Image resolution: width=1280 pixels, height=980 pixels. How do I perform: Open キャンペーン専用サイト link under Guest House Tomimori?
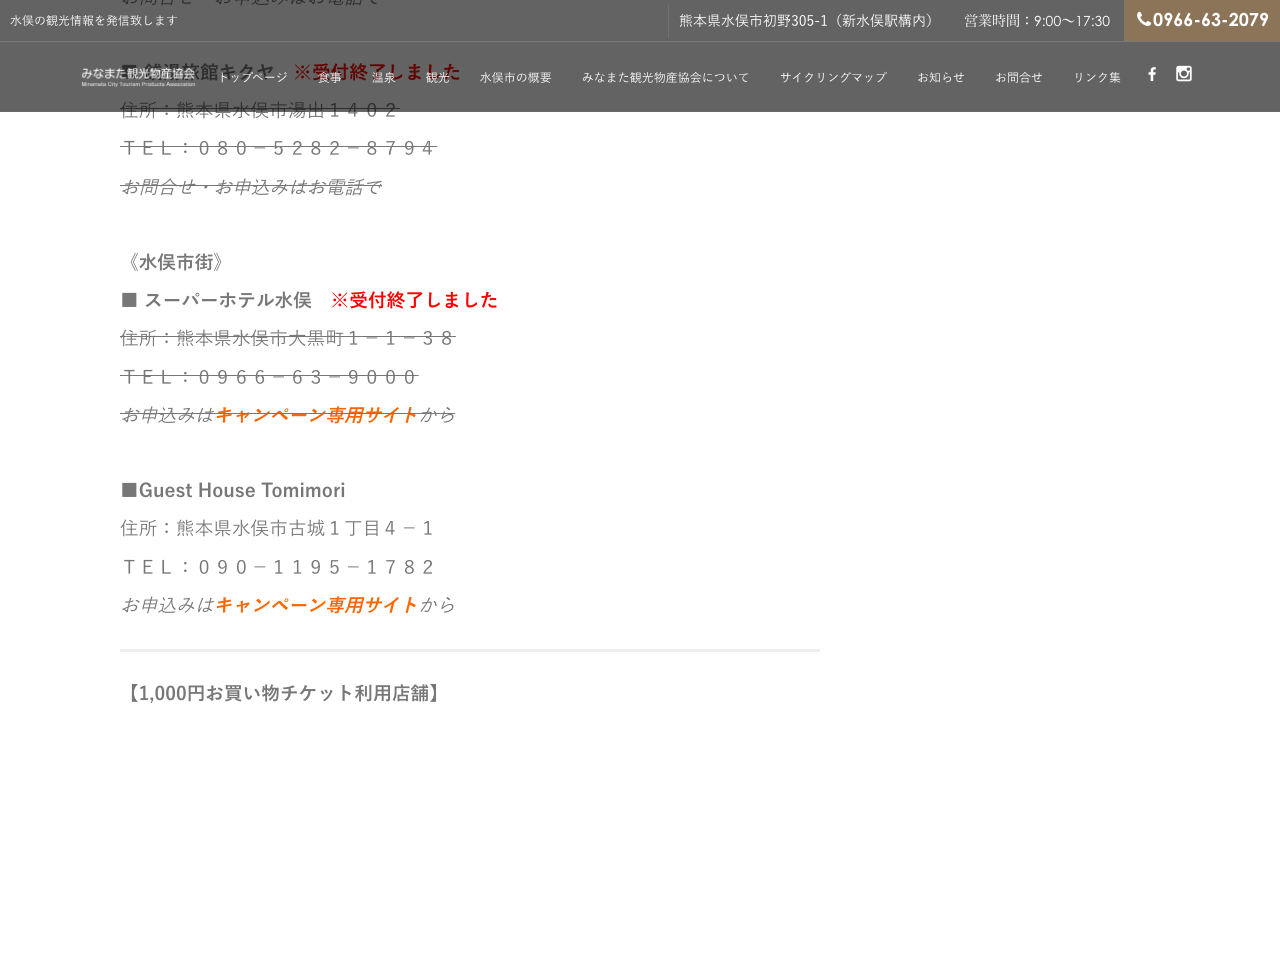pyautogui.click(x=317, y=605)
